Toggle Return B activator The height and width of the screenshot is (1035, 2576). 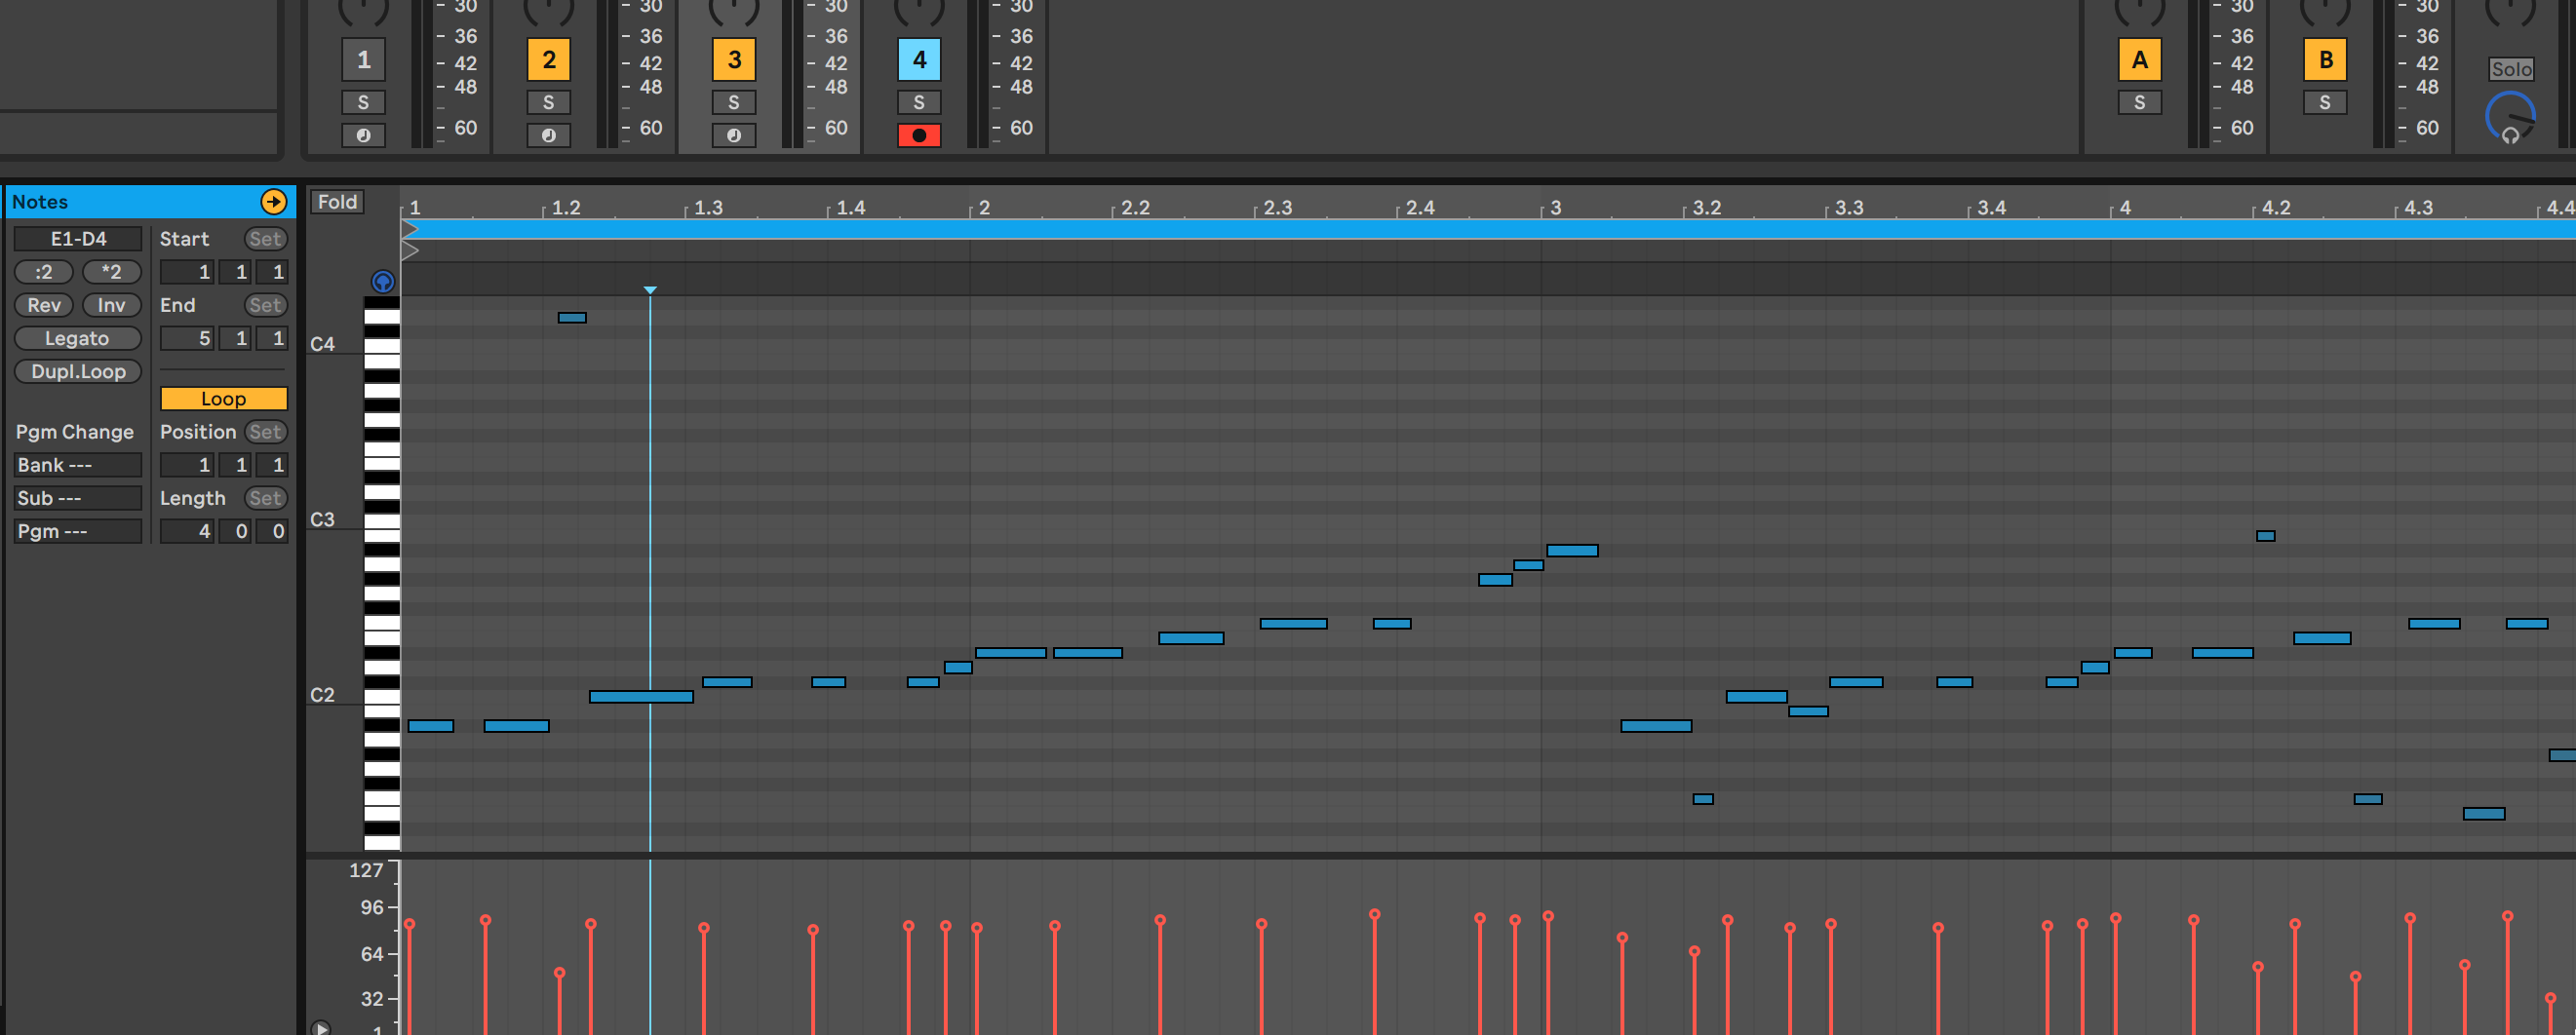(x=2325, y=59)
